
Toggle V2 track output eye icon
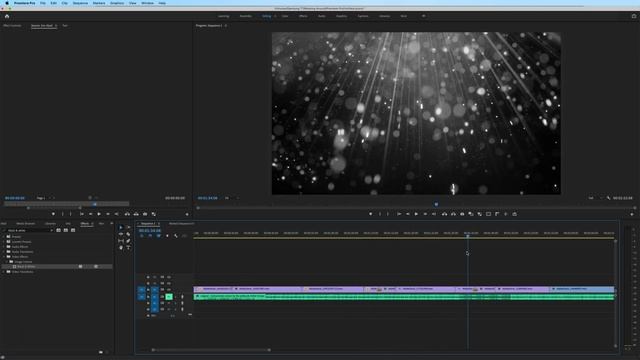pos(169,283)
